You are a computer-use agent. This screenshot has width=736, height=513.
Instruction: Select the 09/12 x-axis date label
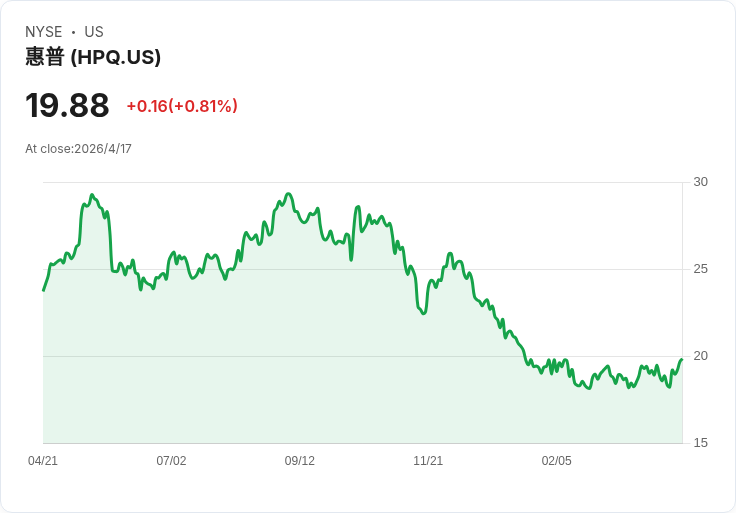pyautogui.click(x=300, y=461)
